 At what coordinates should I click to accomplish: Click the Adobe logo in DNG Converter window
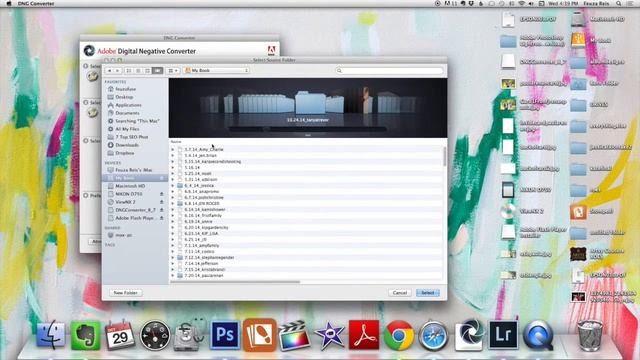click(x=271, y=51)
